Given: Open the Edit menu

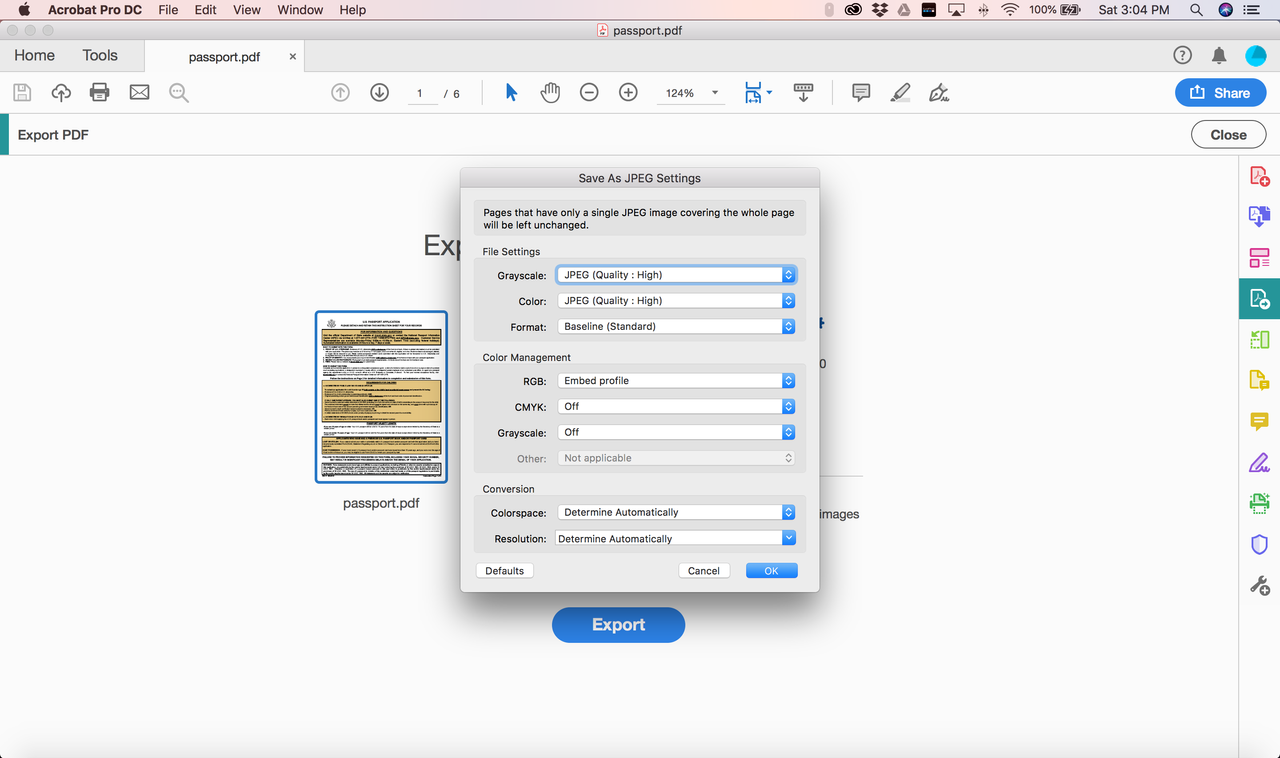Looking at the screenshot, I should point(205,9).
